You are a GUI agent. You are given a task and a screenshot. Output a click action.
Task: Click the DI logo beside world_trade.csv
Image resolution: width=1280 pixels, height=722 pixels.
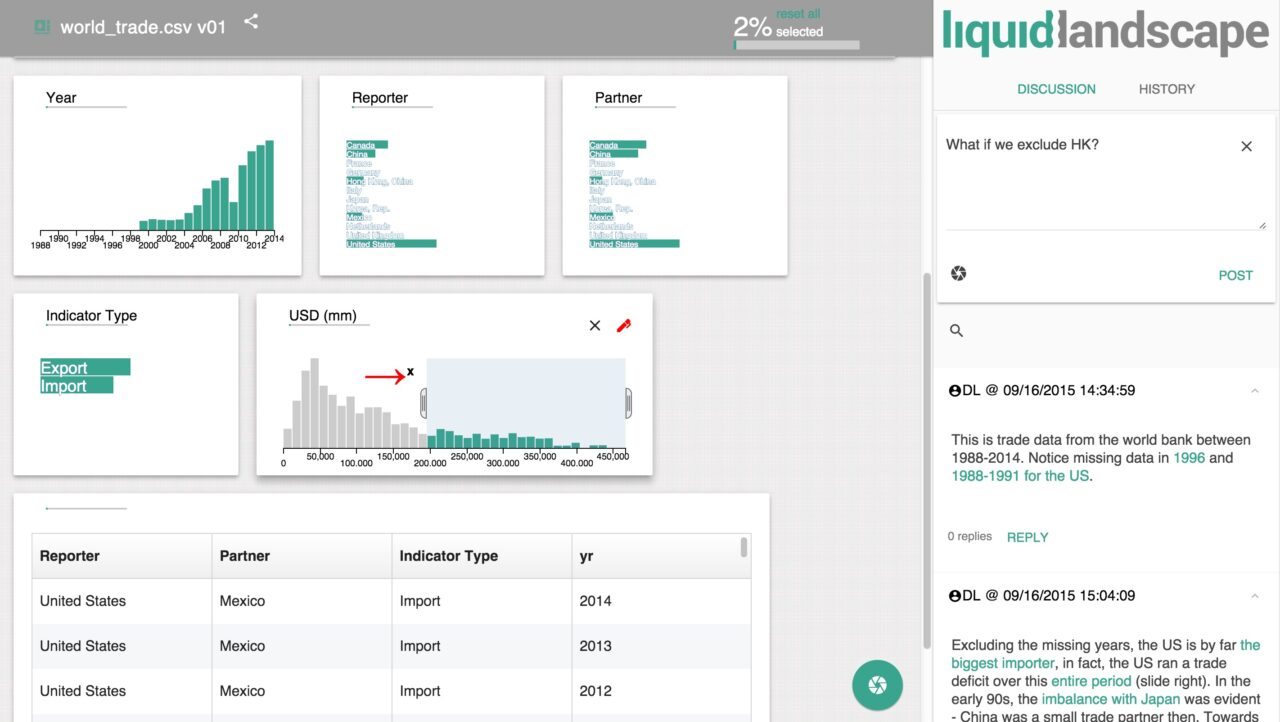(42, 27)
